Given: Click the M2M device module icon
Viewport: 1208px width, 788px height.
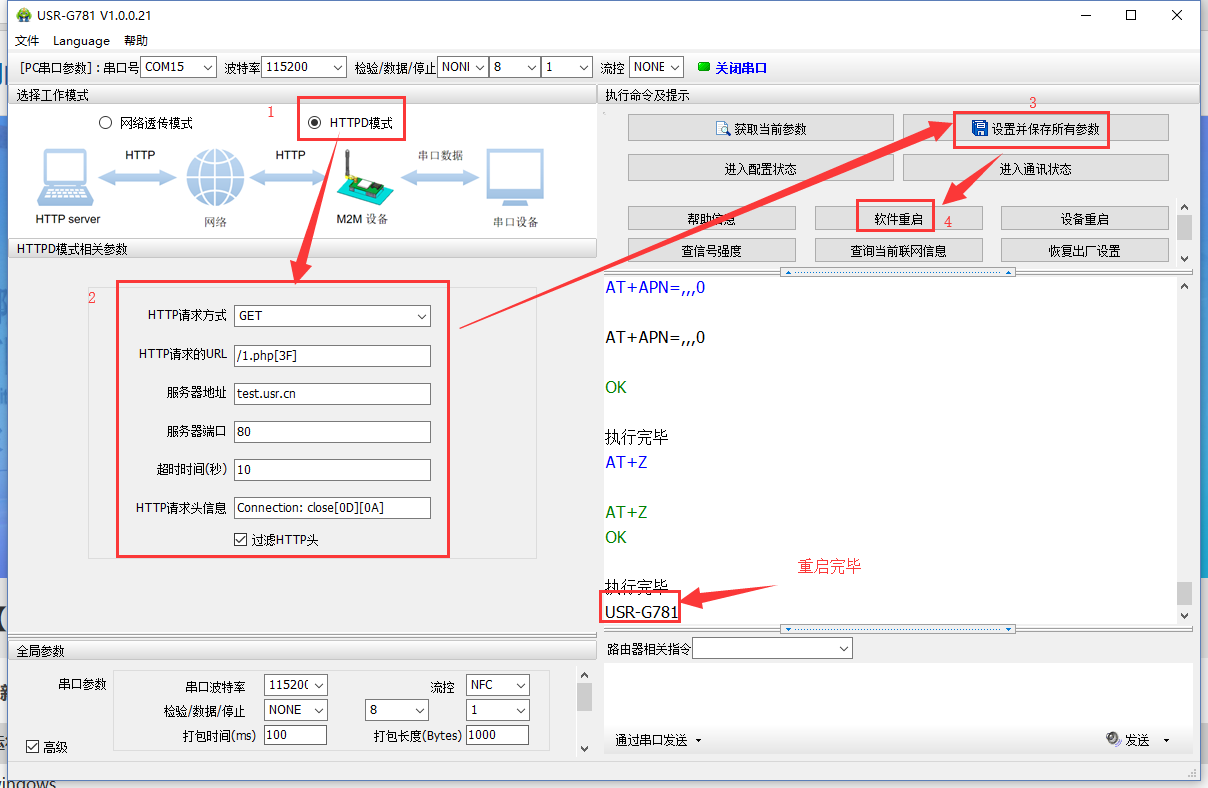Looking at the screenshot, I should coord(362,180).
